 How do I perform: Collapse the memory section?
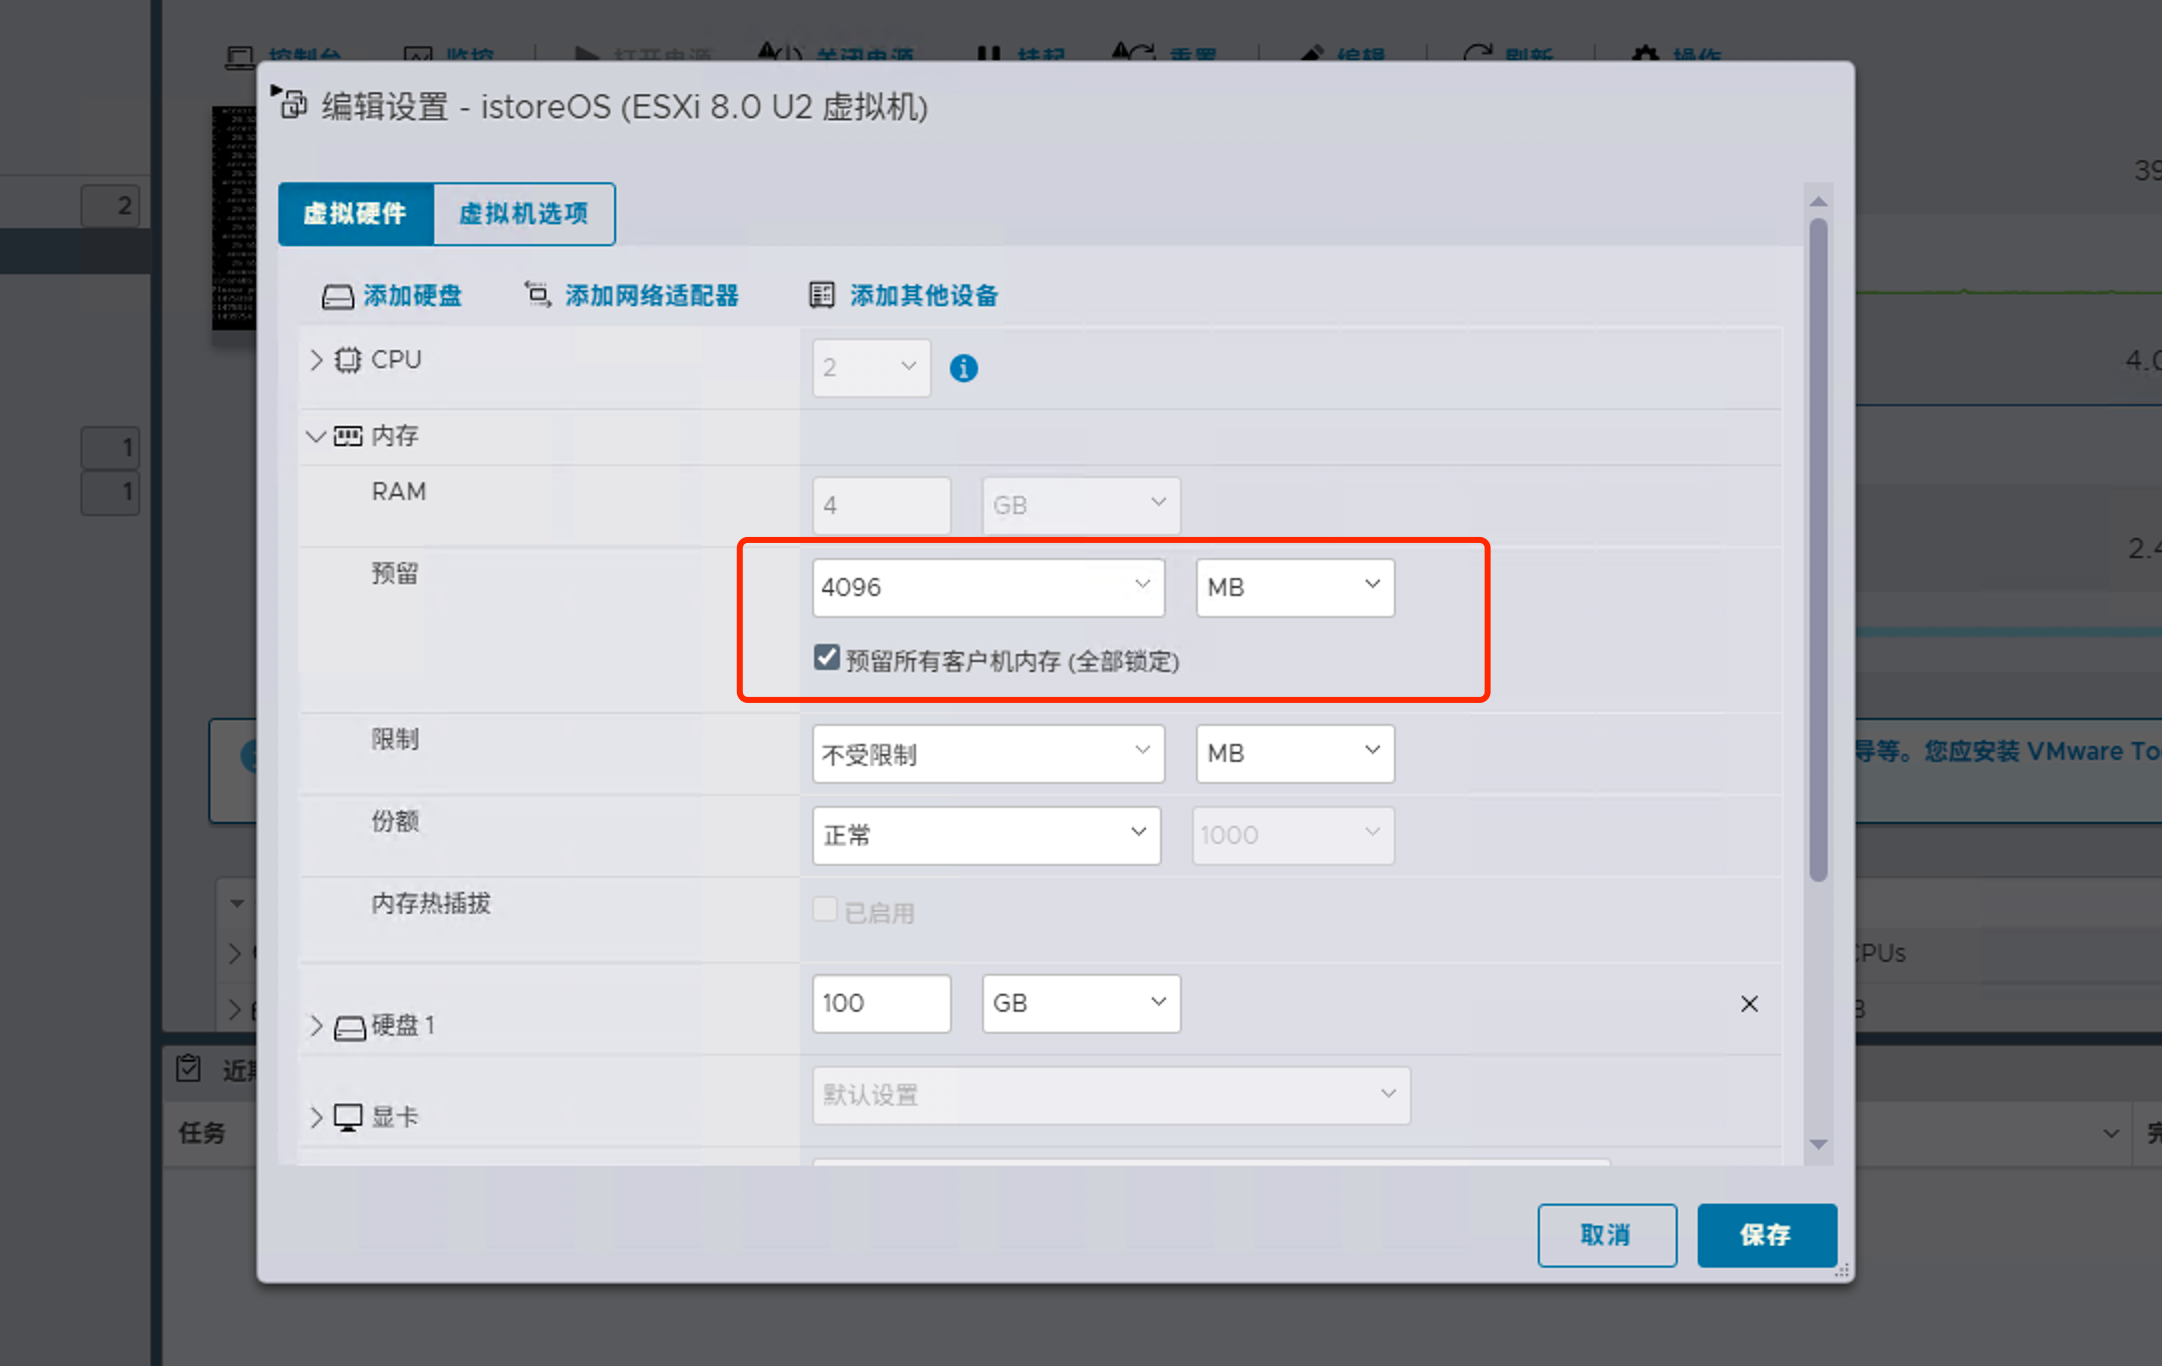316,436
